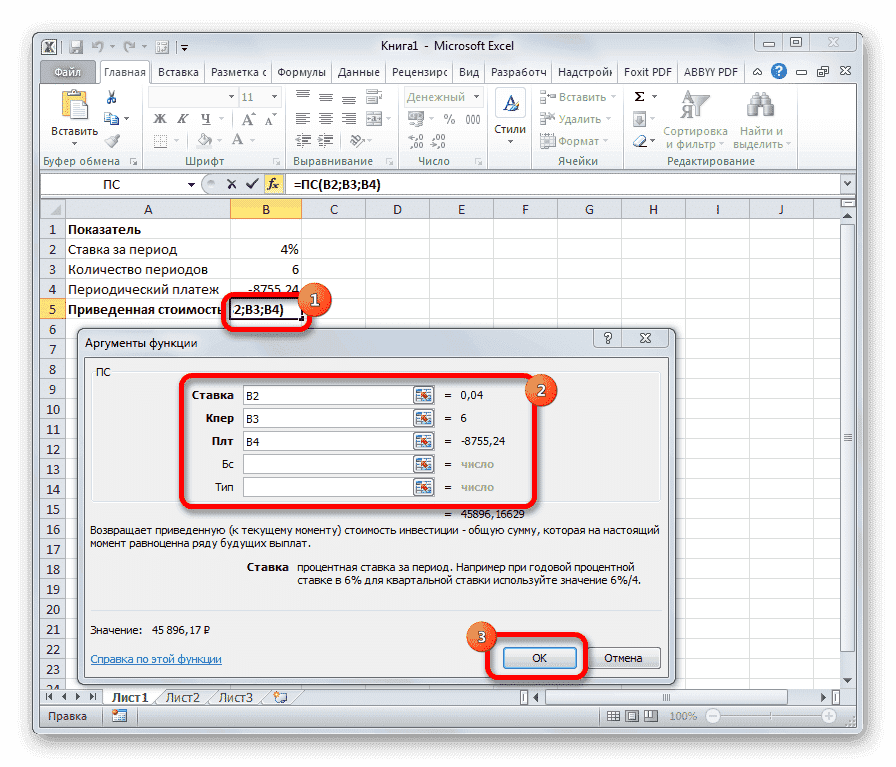Click the range selector icon beside Ставка

pos(422,394)
